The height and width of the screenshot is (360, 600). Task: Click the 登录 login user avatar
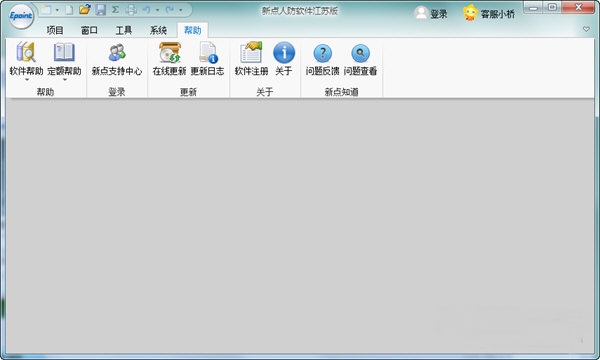[431, 14]
